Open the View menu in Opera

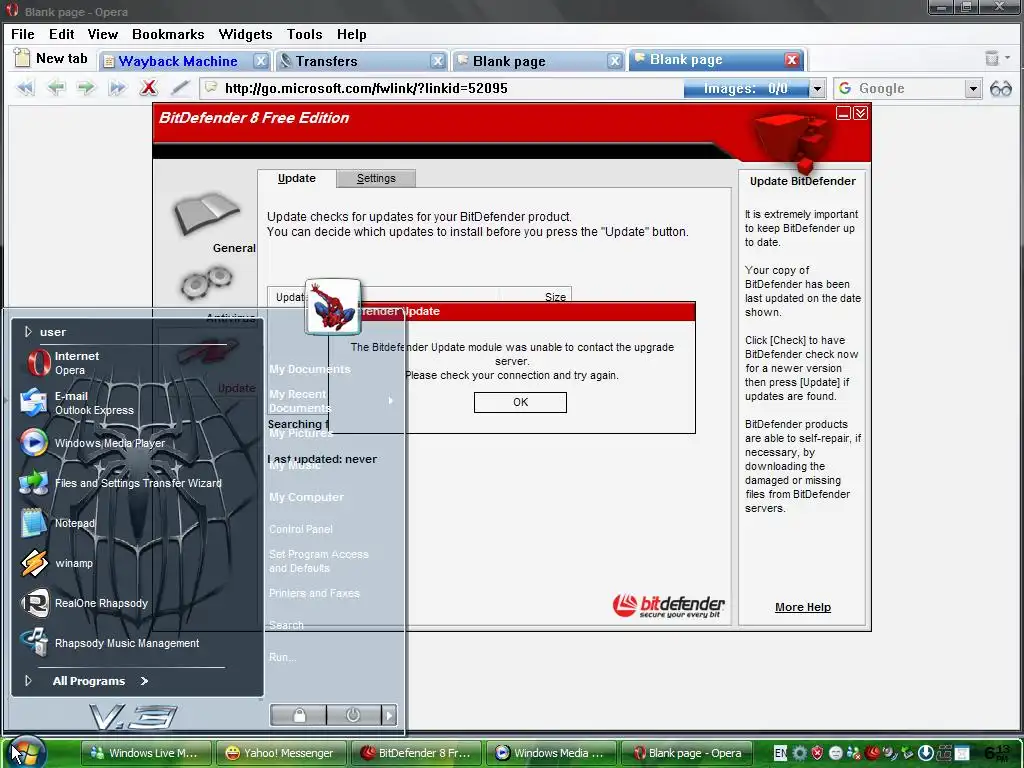[x=103, y=34]
